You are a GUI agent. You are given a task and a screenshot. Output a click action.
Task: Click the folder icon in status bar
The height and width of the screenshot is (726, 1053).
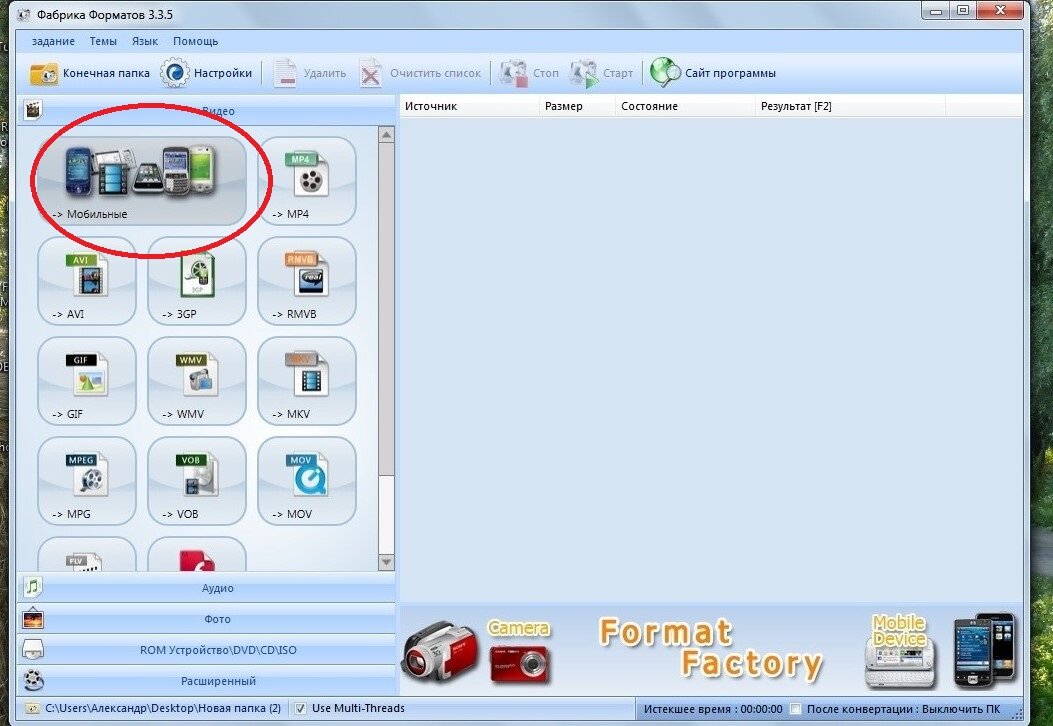(32, 709)
